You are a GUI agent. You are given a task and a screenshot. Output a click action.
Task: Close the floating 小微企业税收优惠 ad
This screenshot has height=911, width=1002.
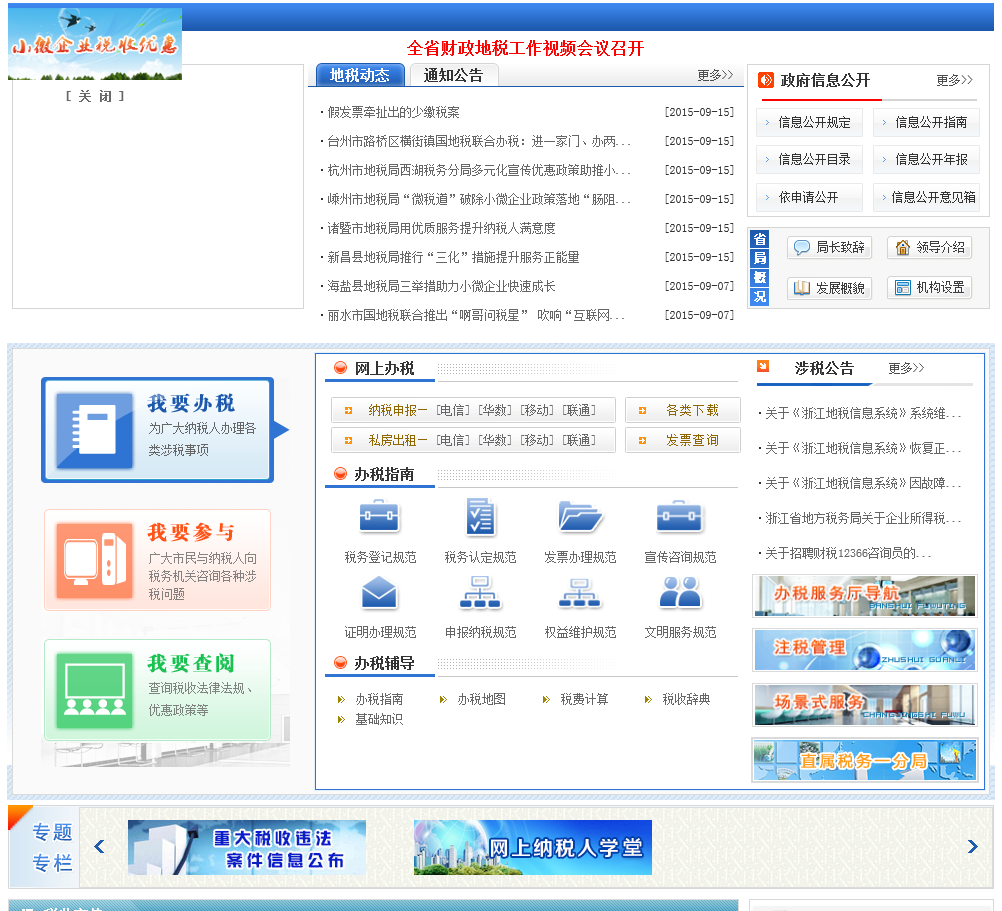[x=95, y=96]
